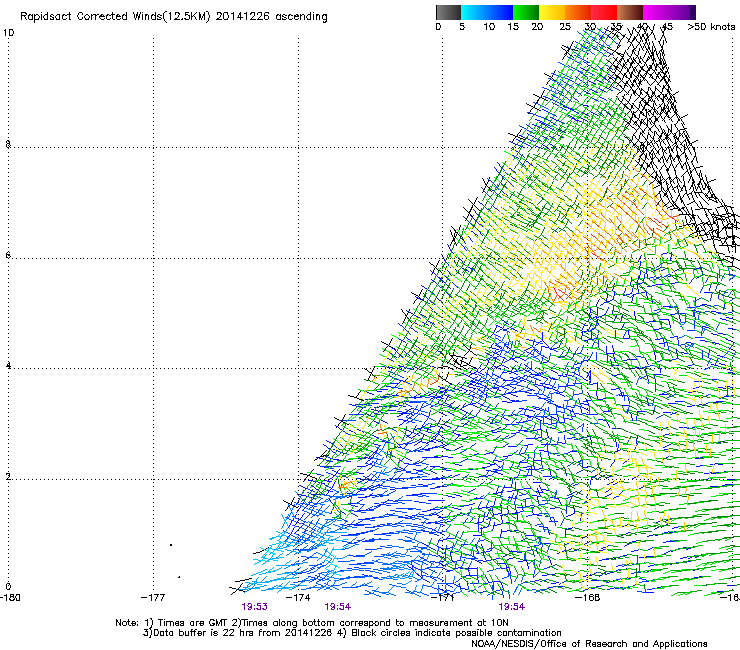Click the brown 35-40 knots legend swatch
Screen dimensions: 740x650
[x=630, y=12]
